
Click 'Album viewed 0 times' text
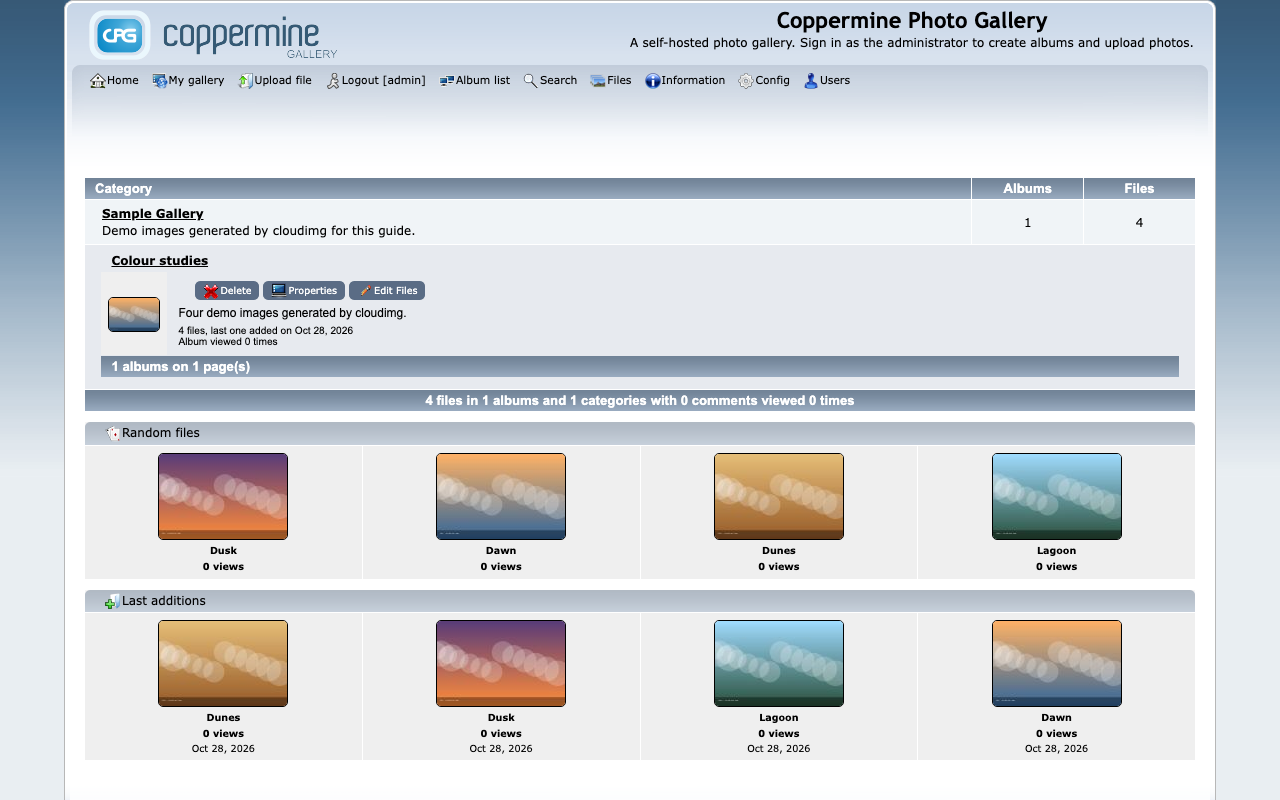[x=228, y=342]
